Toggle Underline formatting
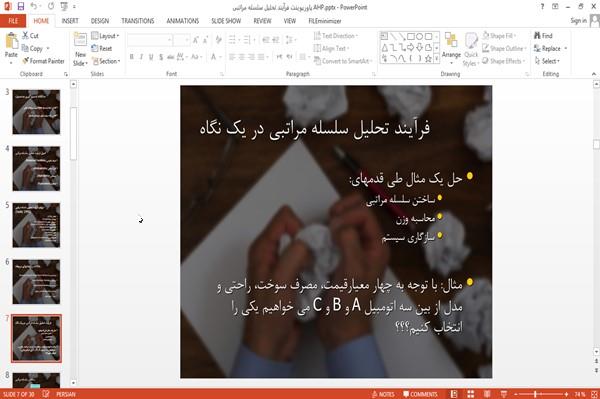 point(151,57)
